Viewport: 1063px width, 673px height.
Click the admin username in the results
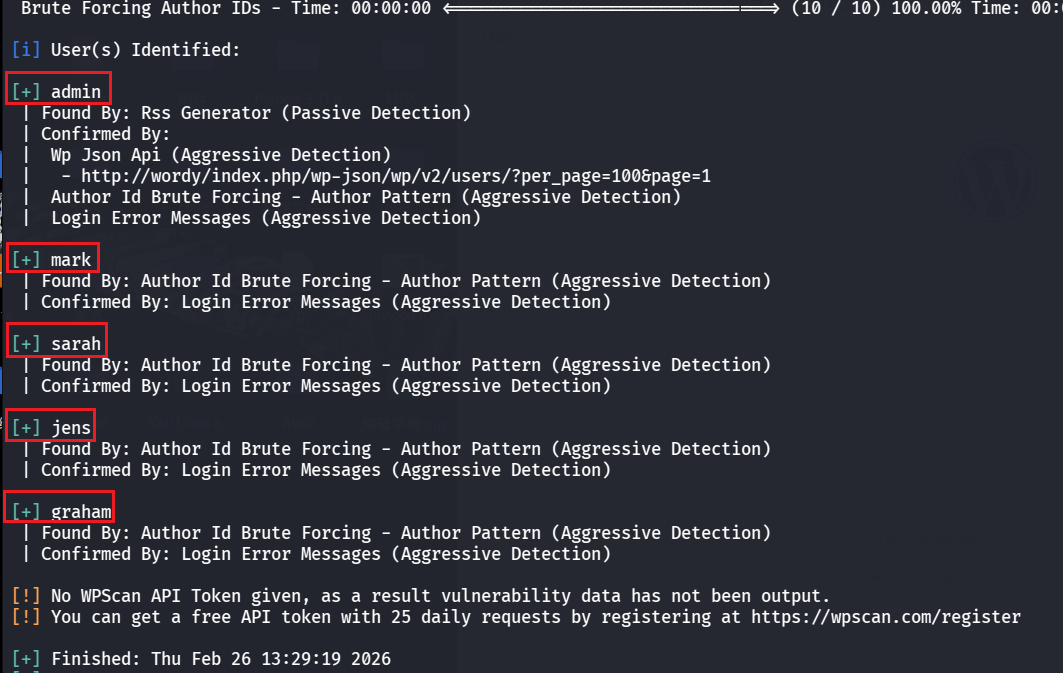76,92
